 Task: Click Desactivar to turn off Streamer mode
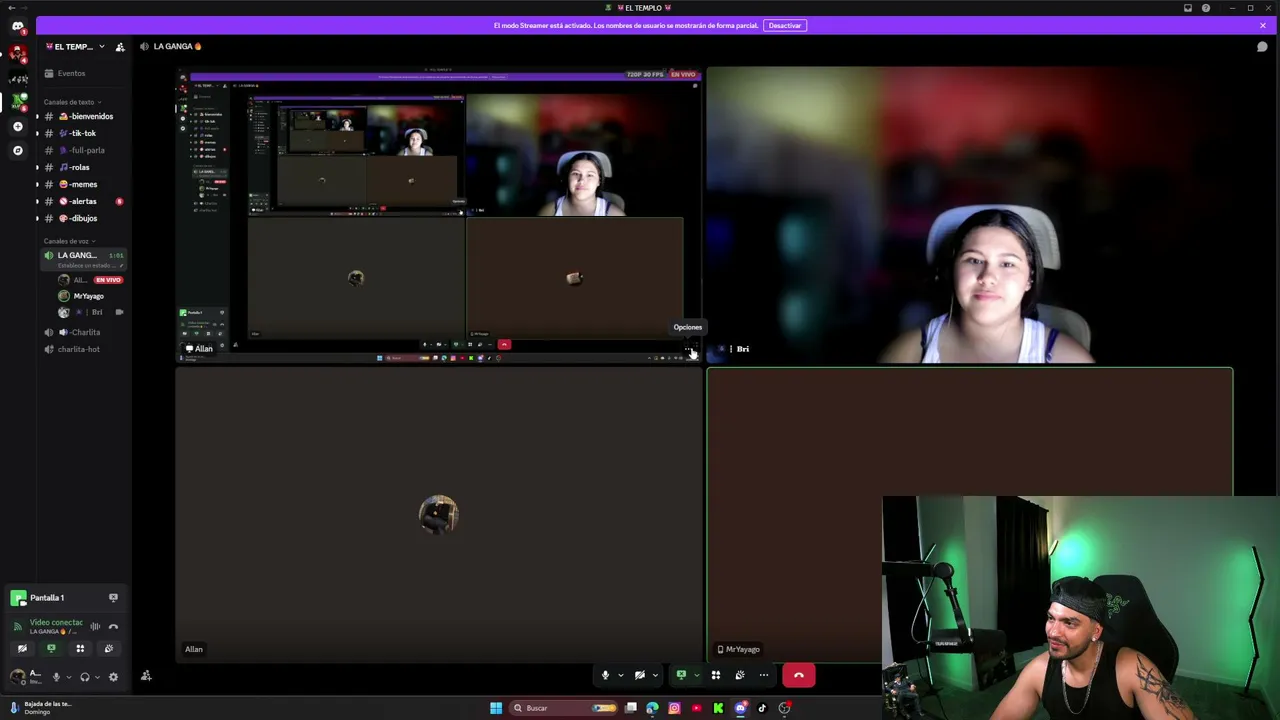[785, 25]
